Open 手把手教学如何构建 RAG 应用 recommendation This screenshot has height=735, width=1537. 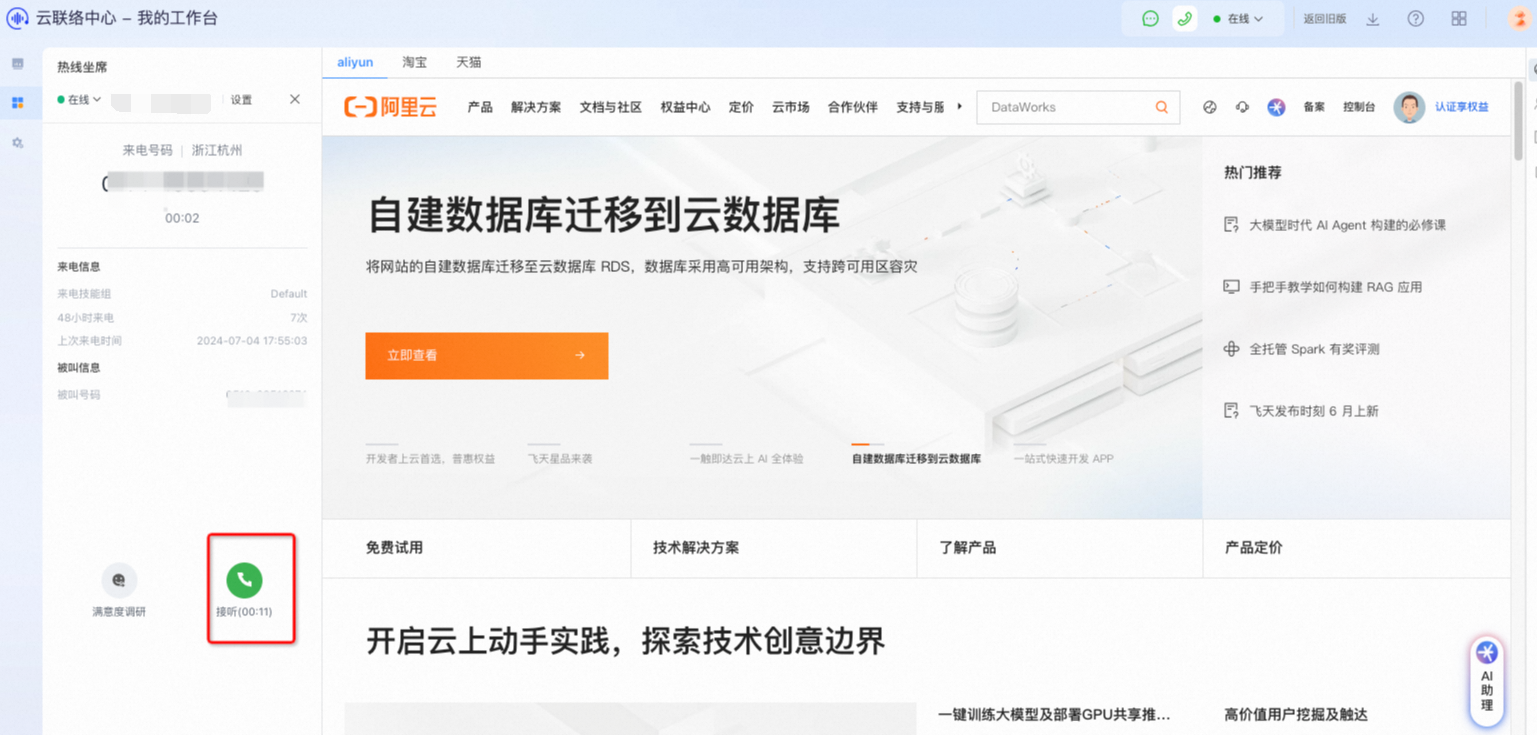pyautogui.click(x=1335, y=287)
